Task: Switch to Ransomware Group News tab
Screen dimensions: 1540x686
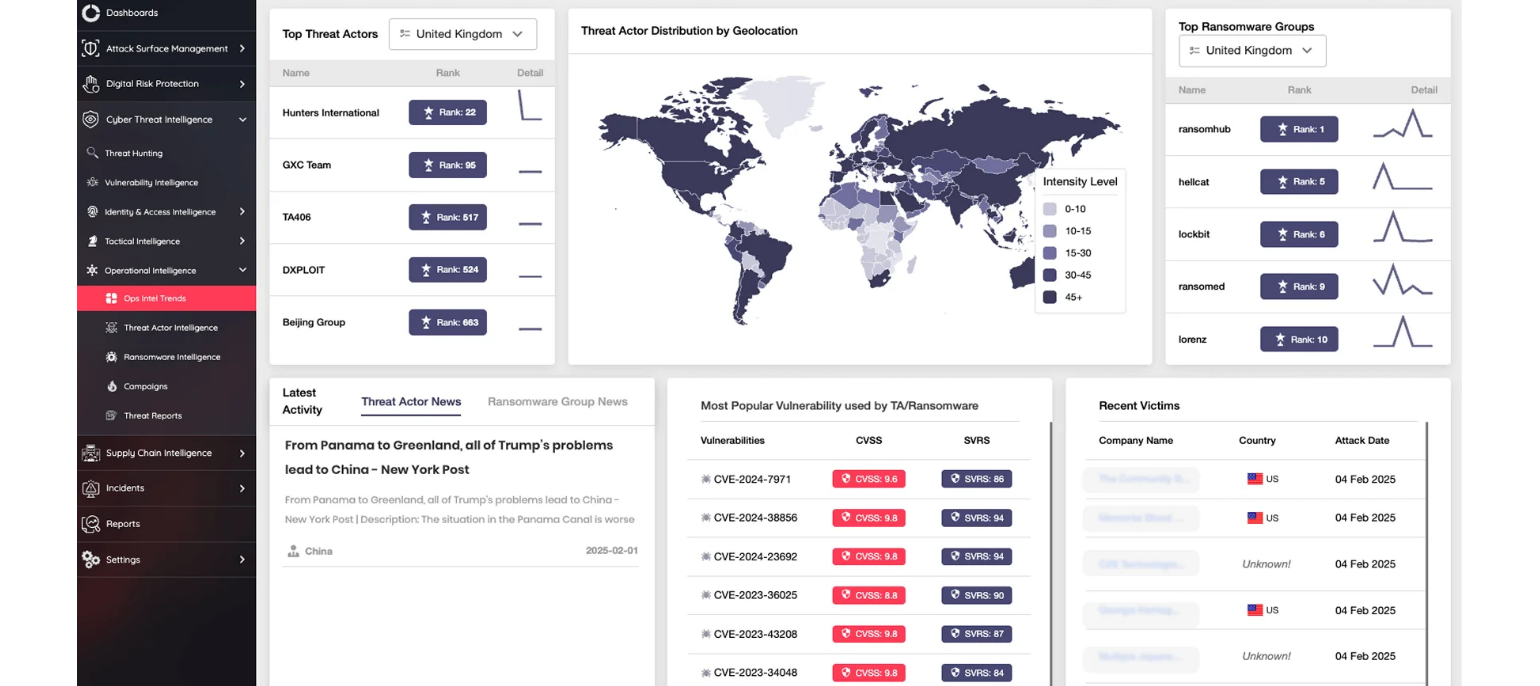Action: click(557, 402)
